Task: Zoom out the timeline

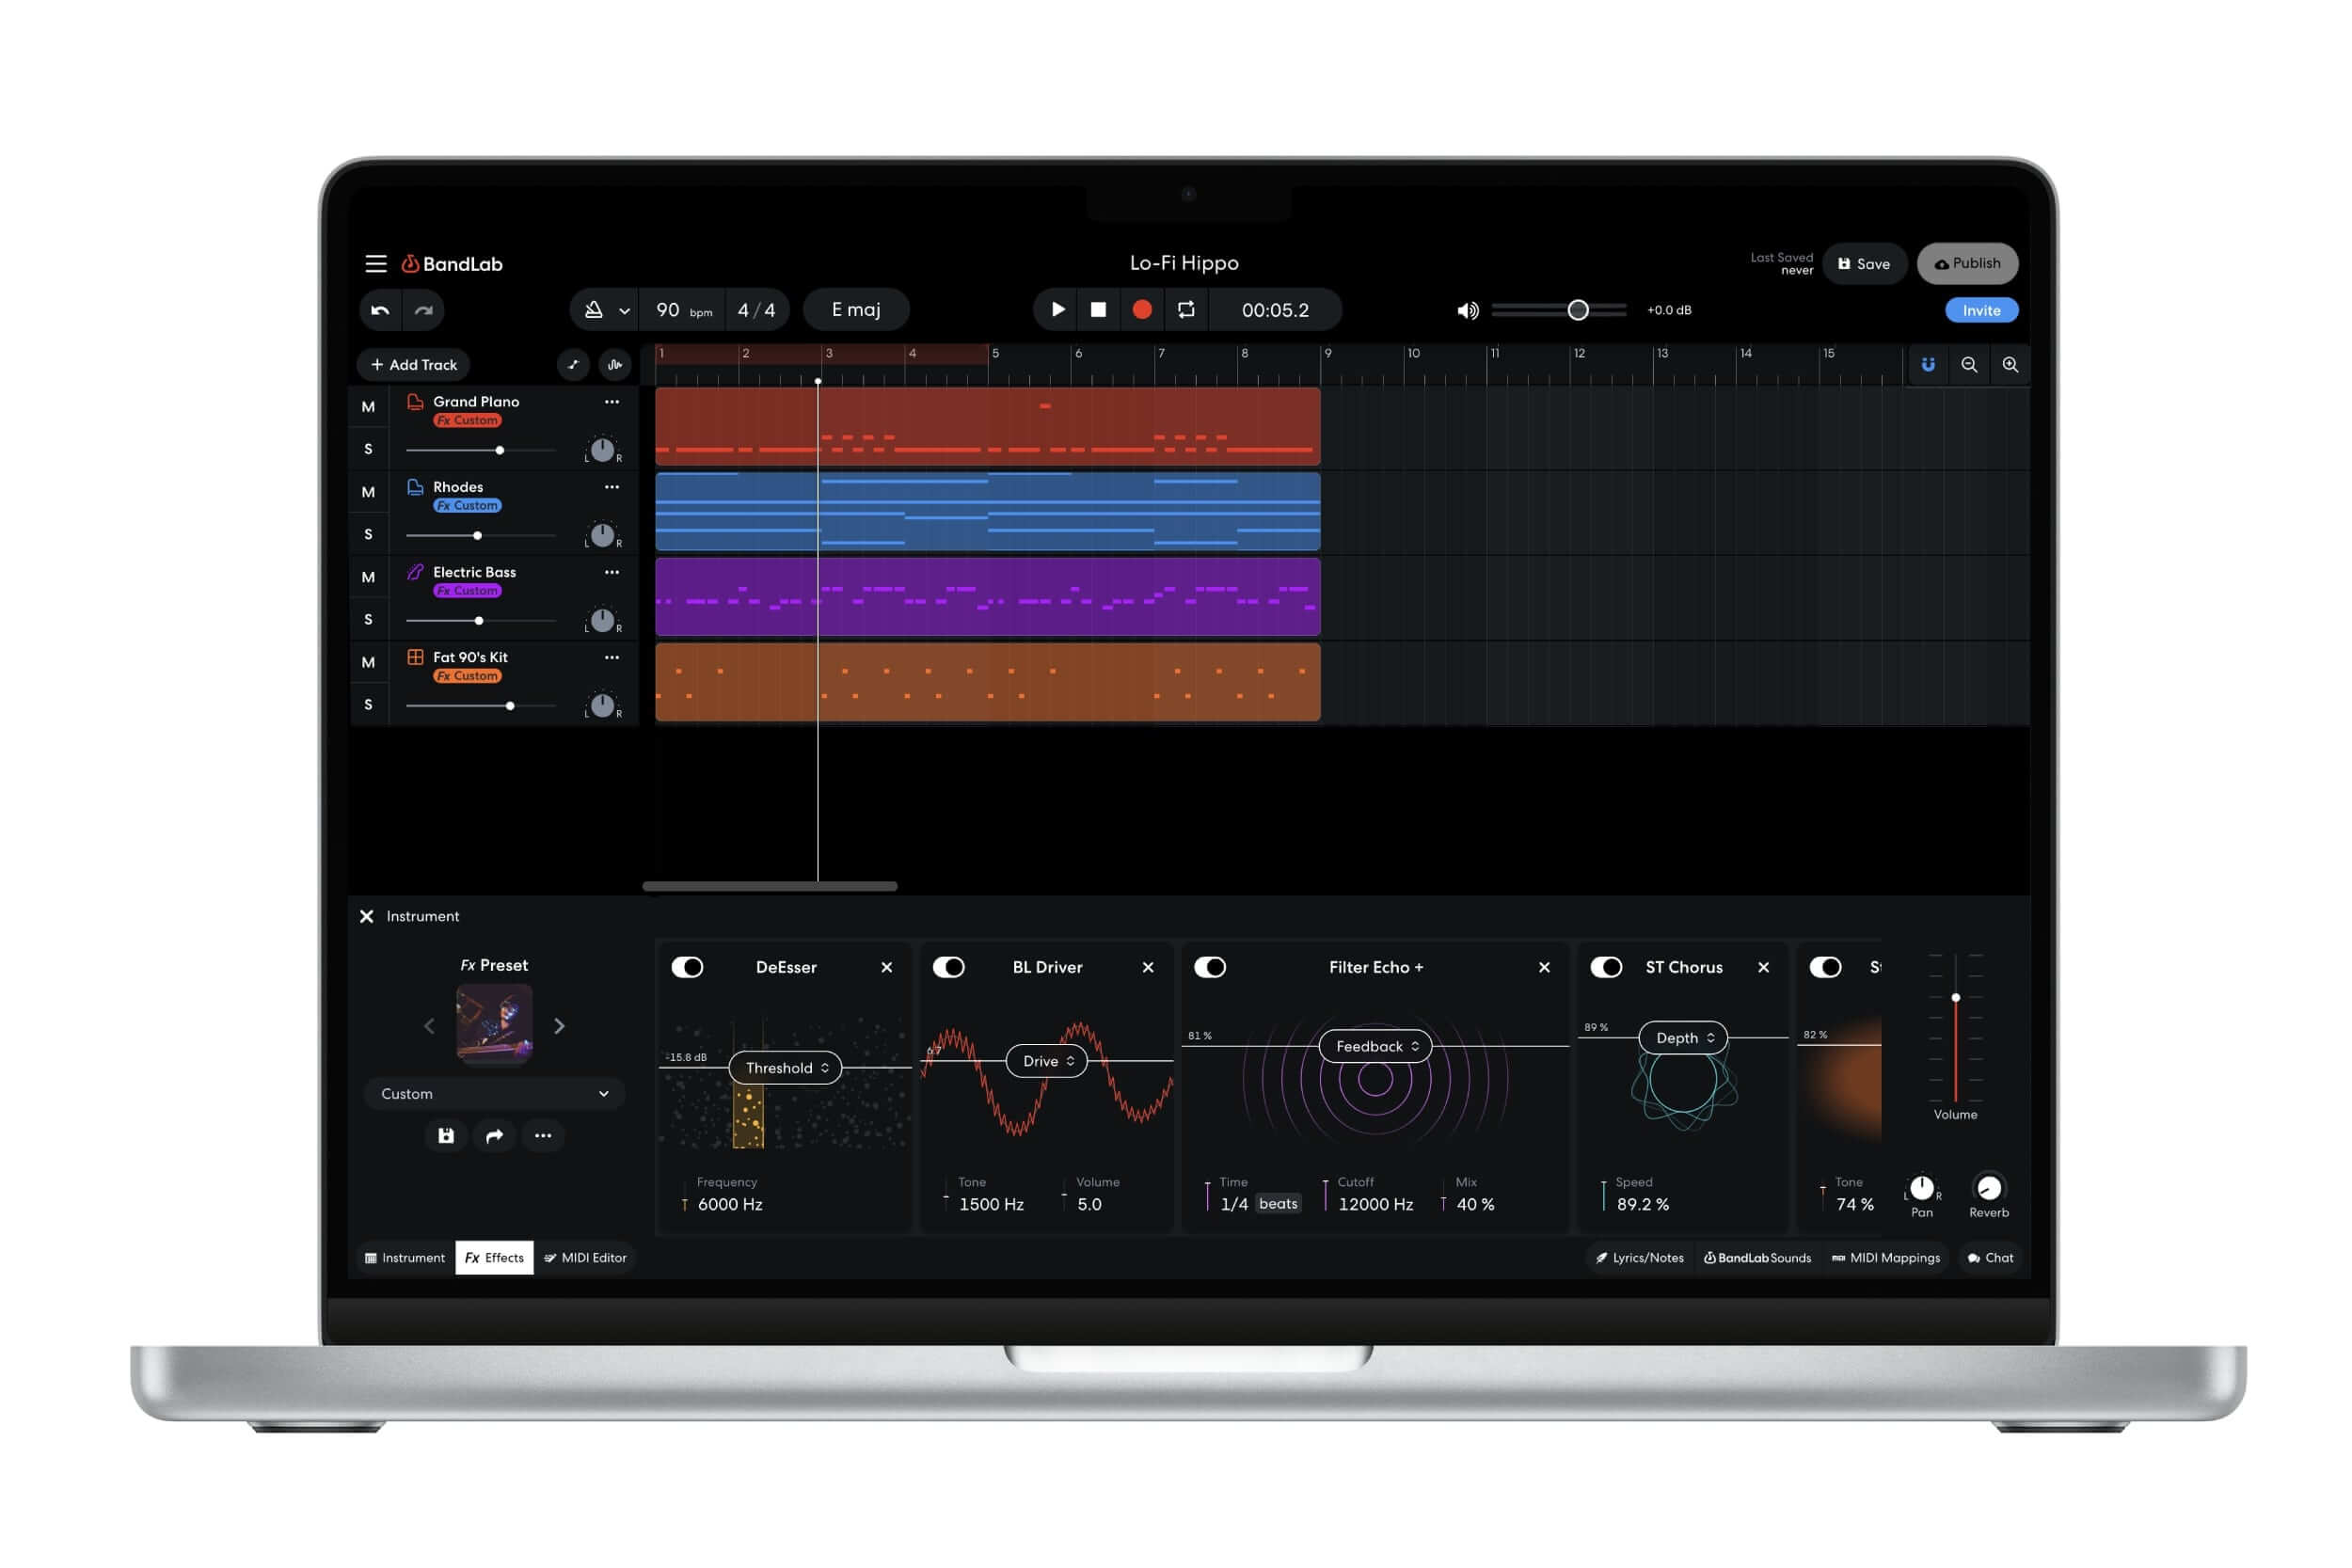Action: [x=1969, y=365]
